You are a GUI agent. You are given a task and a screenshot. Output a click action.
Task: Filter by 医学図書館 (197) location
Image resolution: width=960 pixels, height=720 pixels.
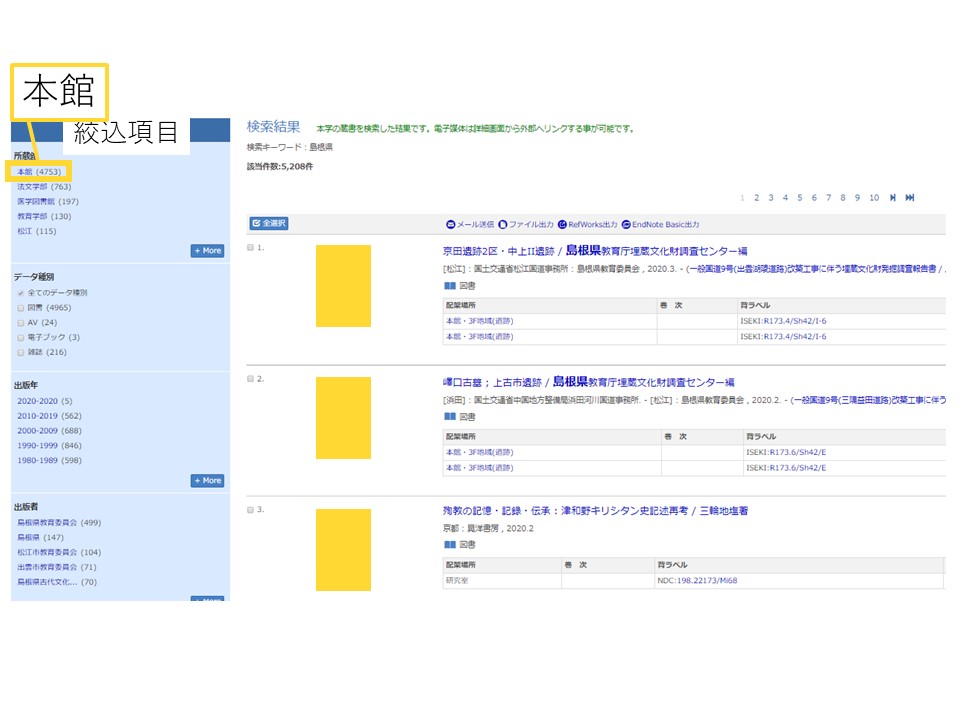pos(48,201)
